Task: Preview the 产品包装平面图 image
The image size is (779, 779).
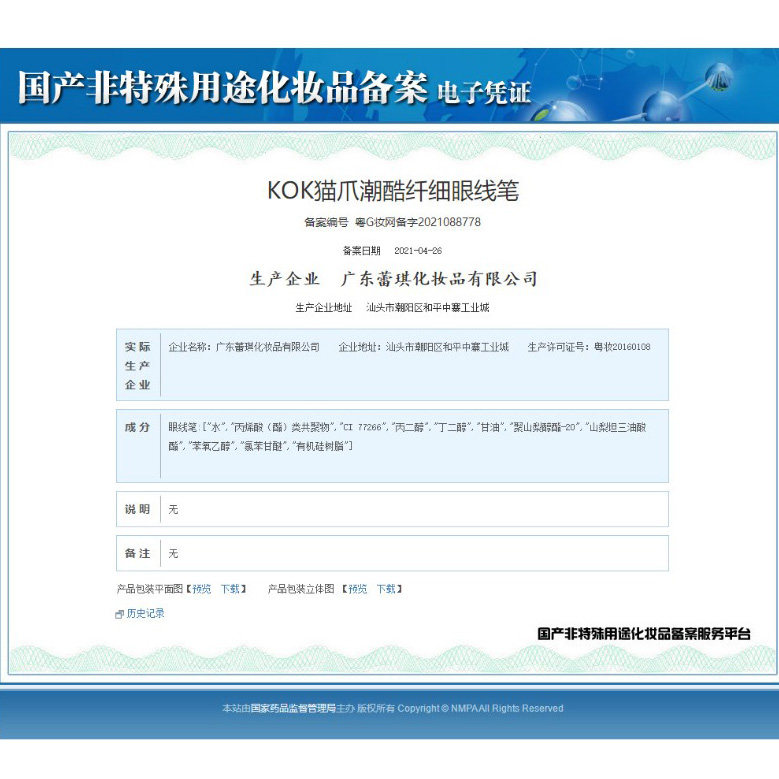Action: [202, 589]
